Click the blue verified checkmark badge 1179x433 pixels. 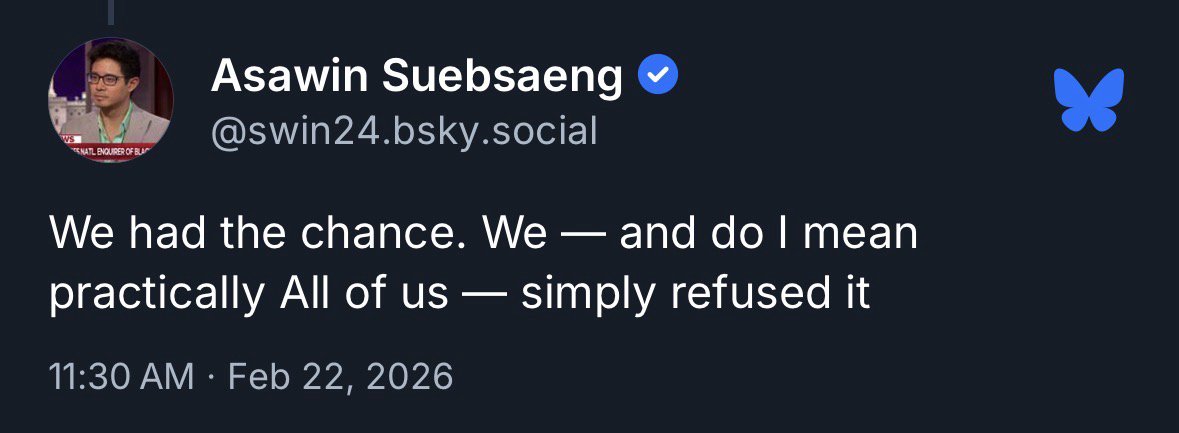pos(658,74)
